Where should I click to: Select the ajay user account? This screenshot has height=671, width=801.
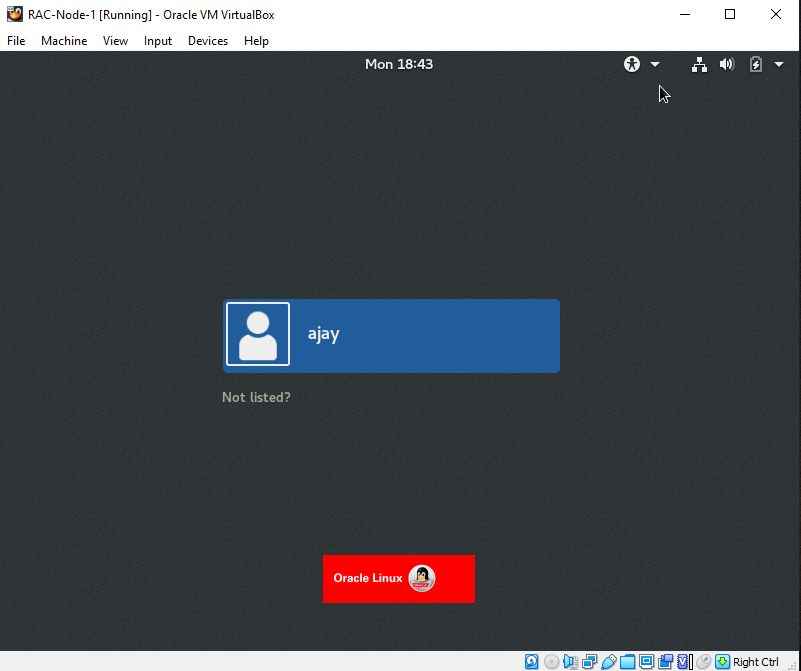[x=391, y=336]
